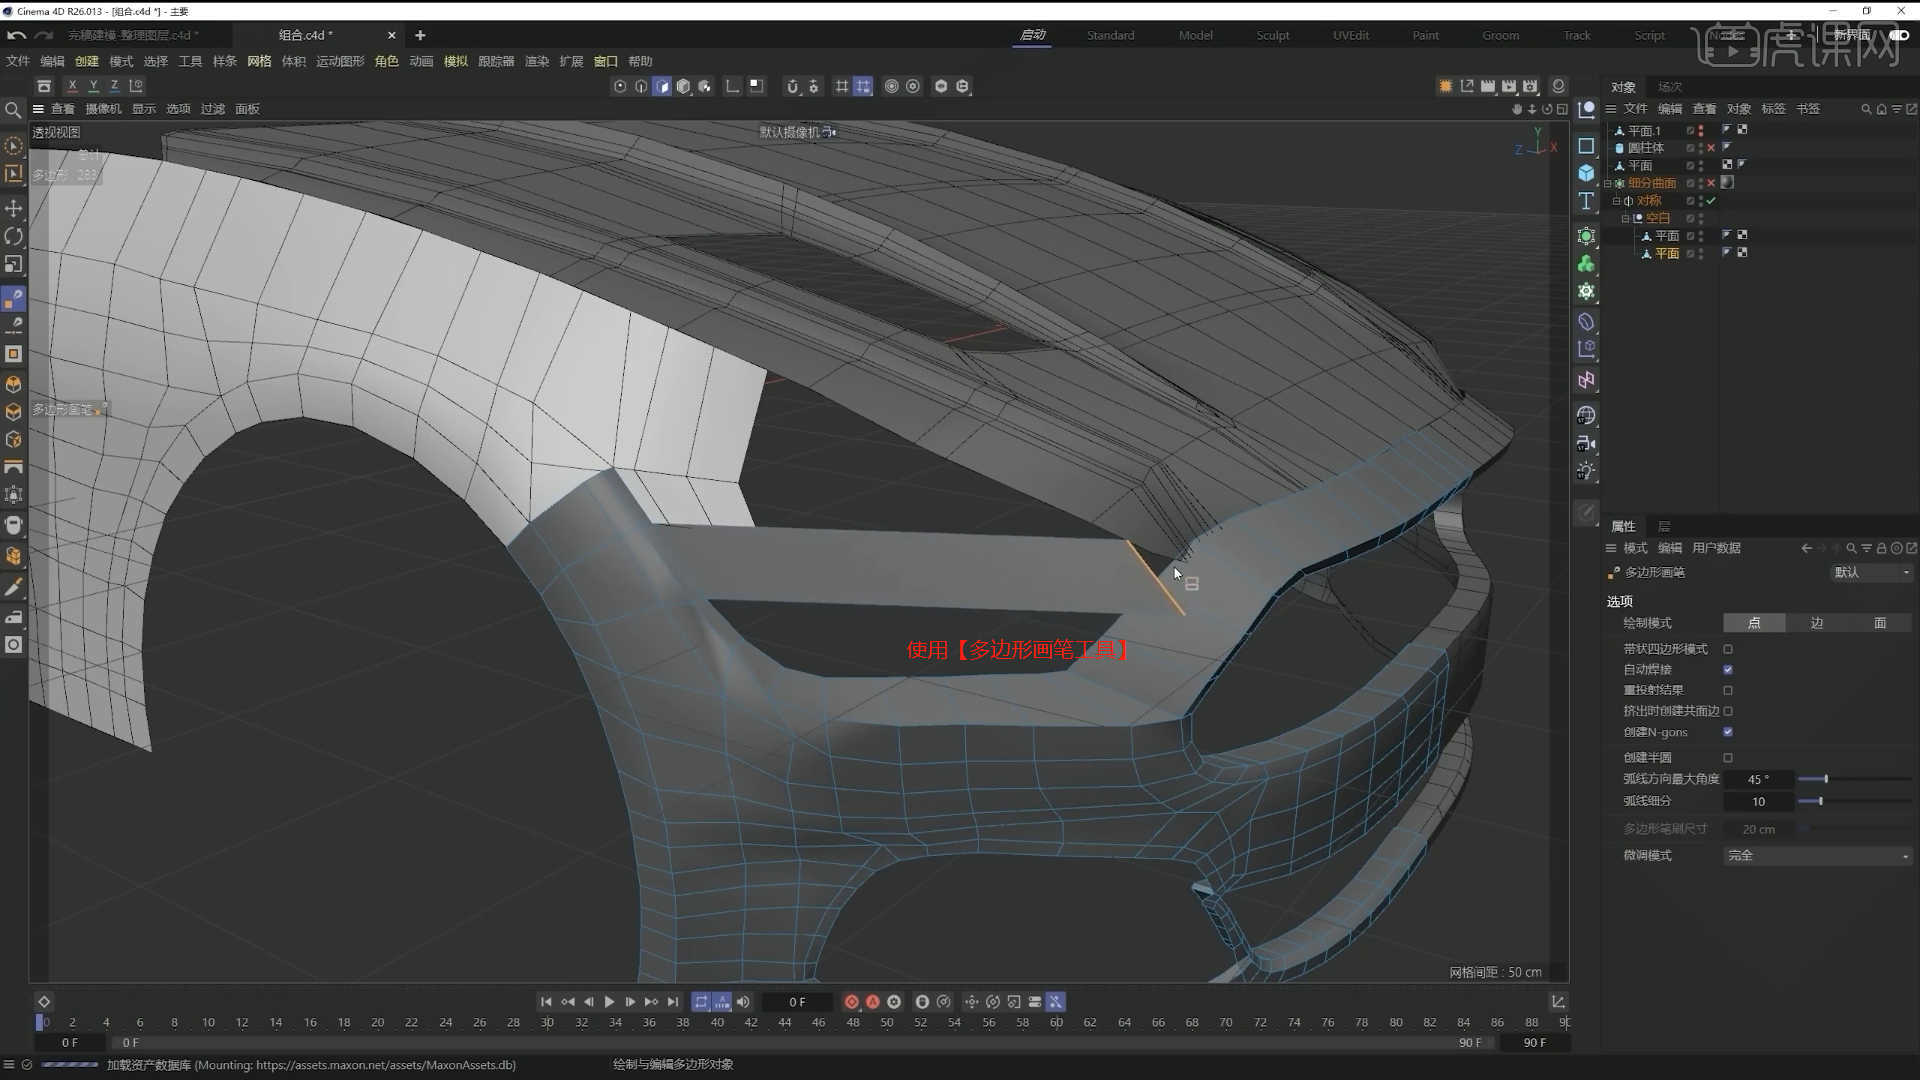The width and height of the screenshot is (1920, 1080).
Task: Set draw mode to 点
Action: coord(1754,623)
